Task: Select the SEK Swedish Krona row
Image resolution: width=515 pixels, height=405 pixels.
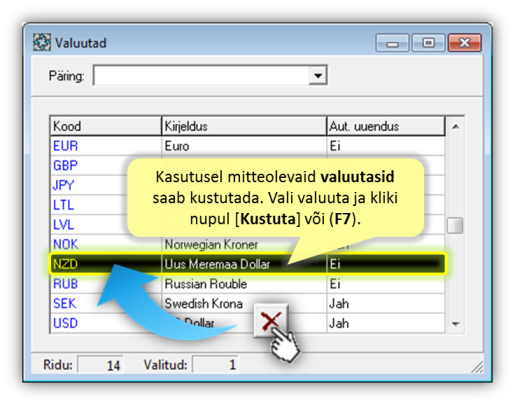Action: click(x=247, y=303)
